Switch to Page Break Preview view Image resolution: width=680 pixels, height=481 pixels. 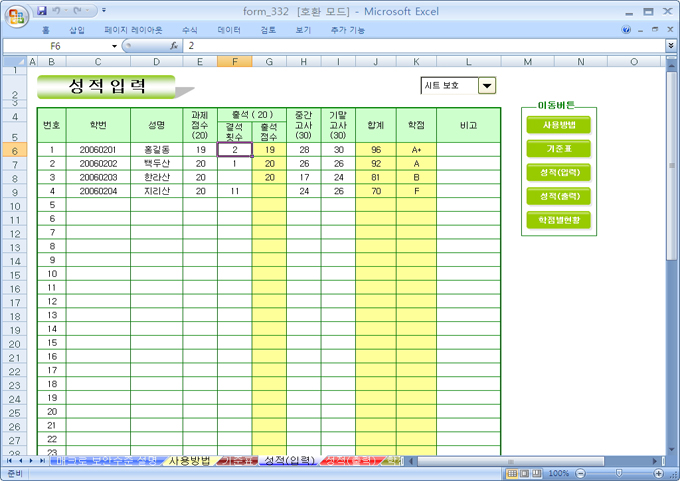[537, 473]
